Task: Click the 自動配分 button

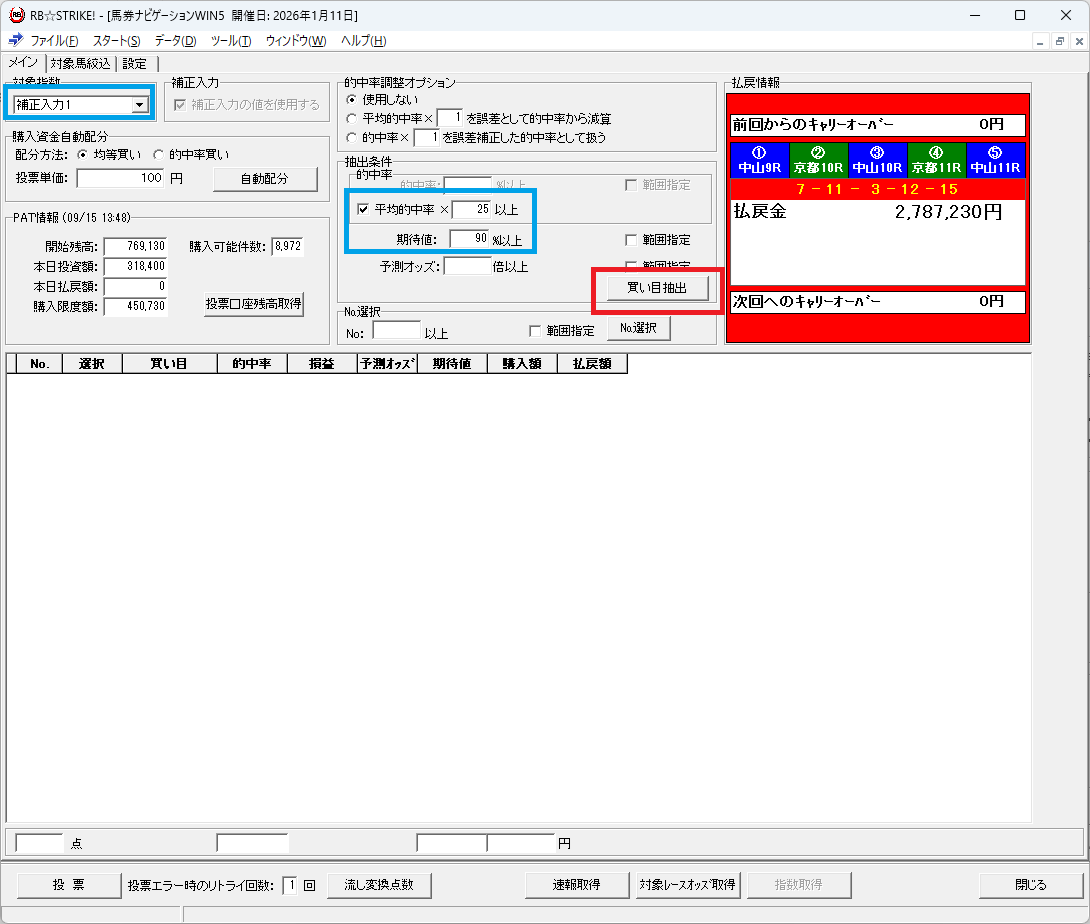Action: point(265,179)
